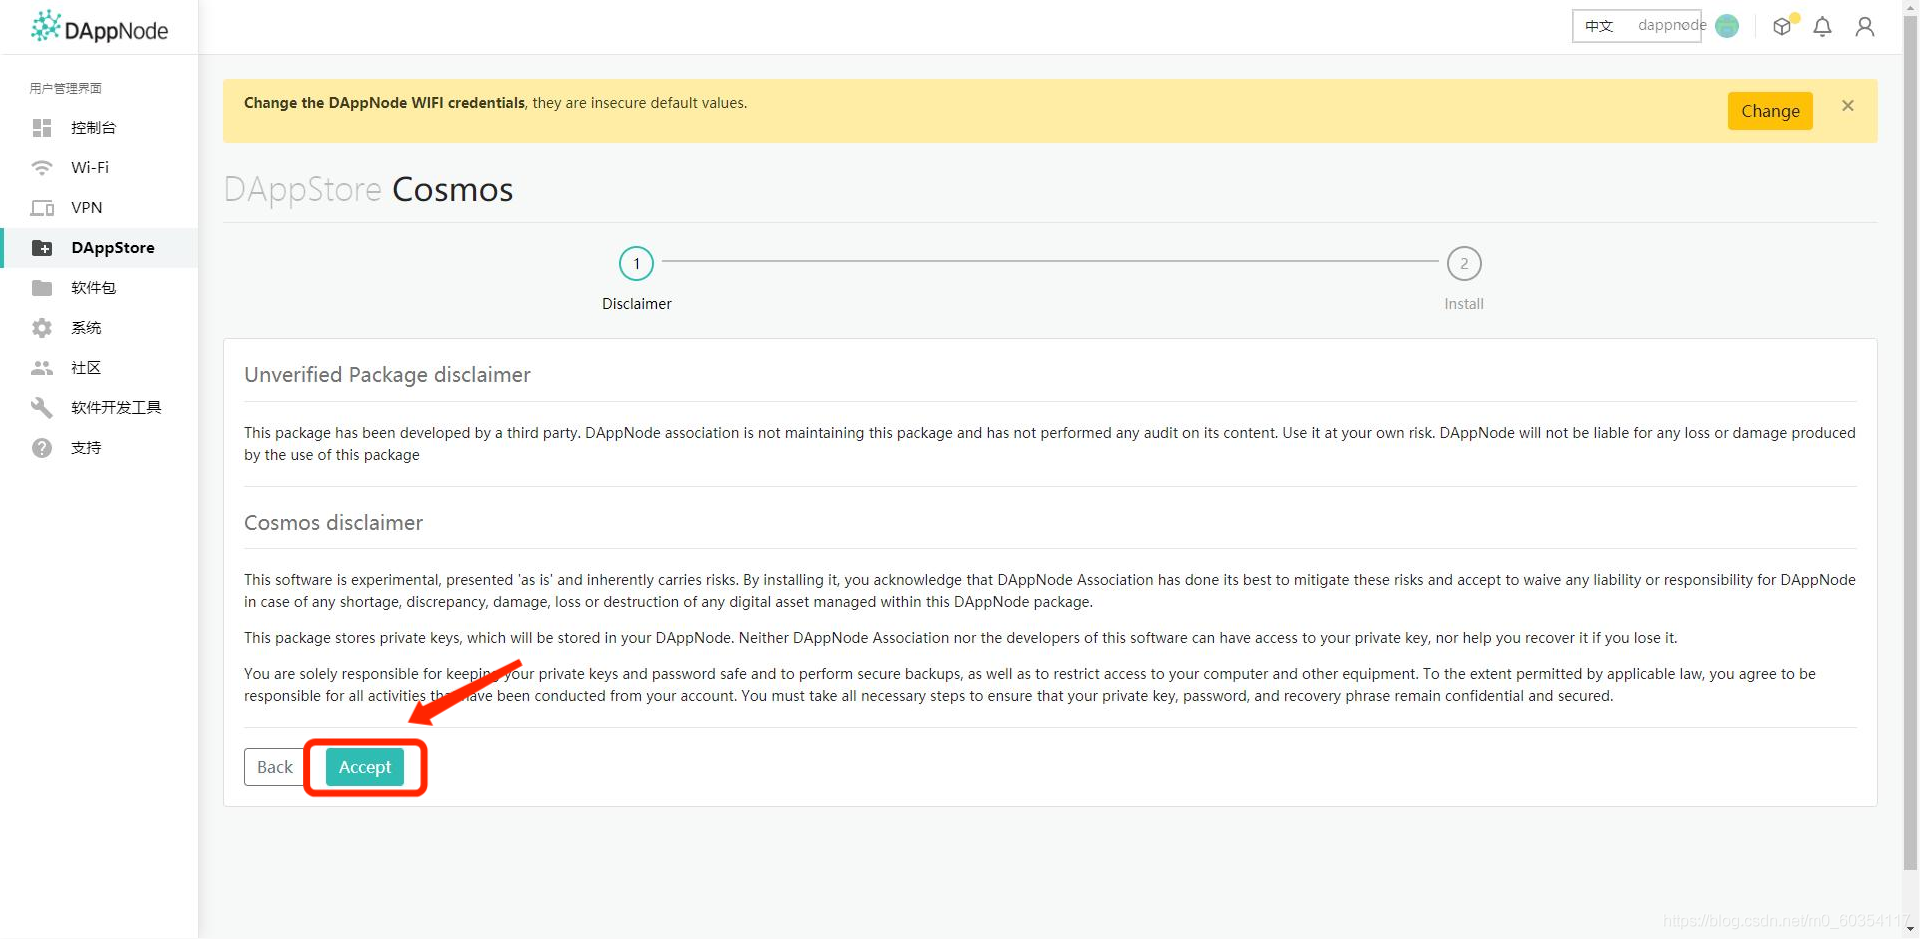Click the Change WIFI credentials button
Screen dimensions: 1920x939
1770,111
